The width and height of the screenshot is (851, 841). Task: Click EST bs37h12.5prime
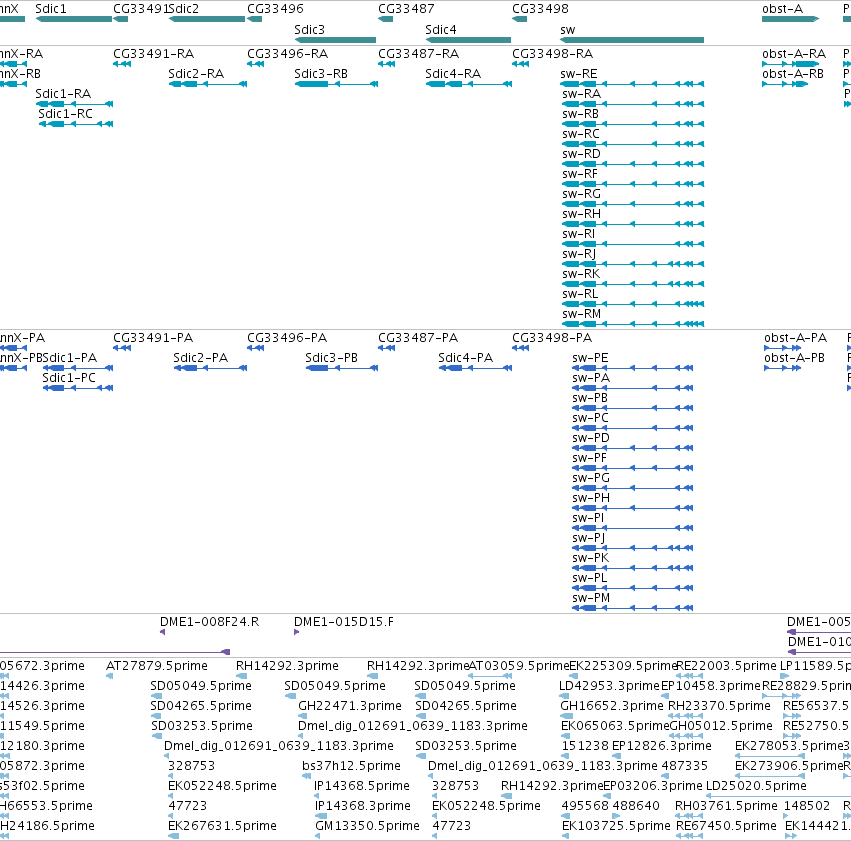[x=305, y=776]
